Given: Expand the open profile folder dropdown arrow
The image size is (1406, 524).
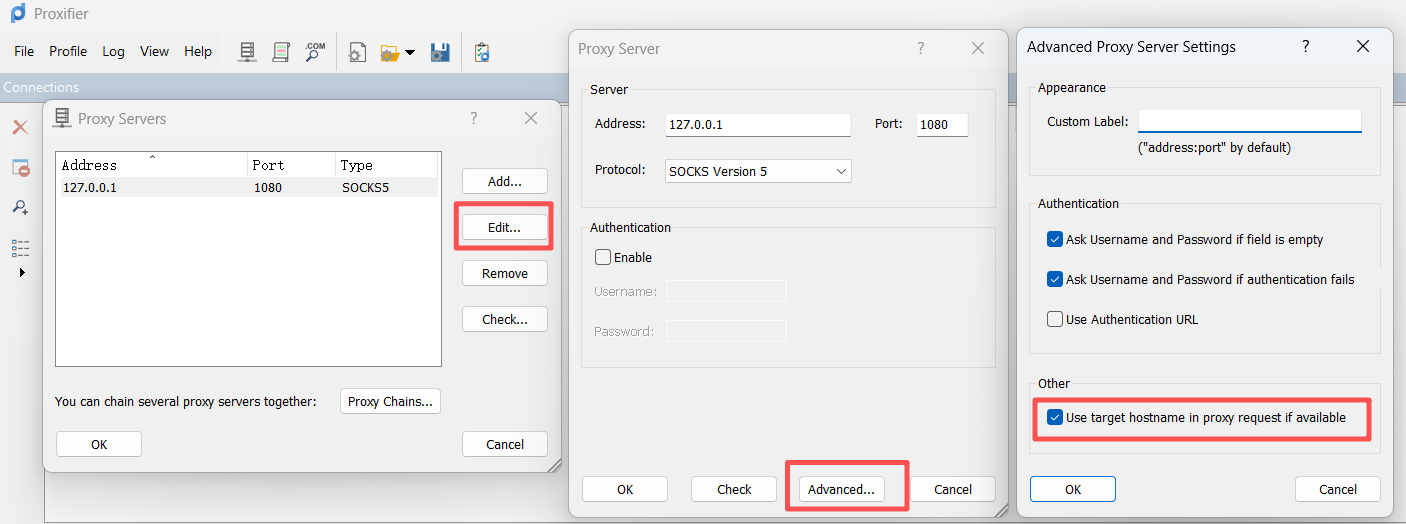Looking at the screenshot, I should click(x=410, y=52).
